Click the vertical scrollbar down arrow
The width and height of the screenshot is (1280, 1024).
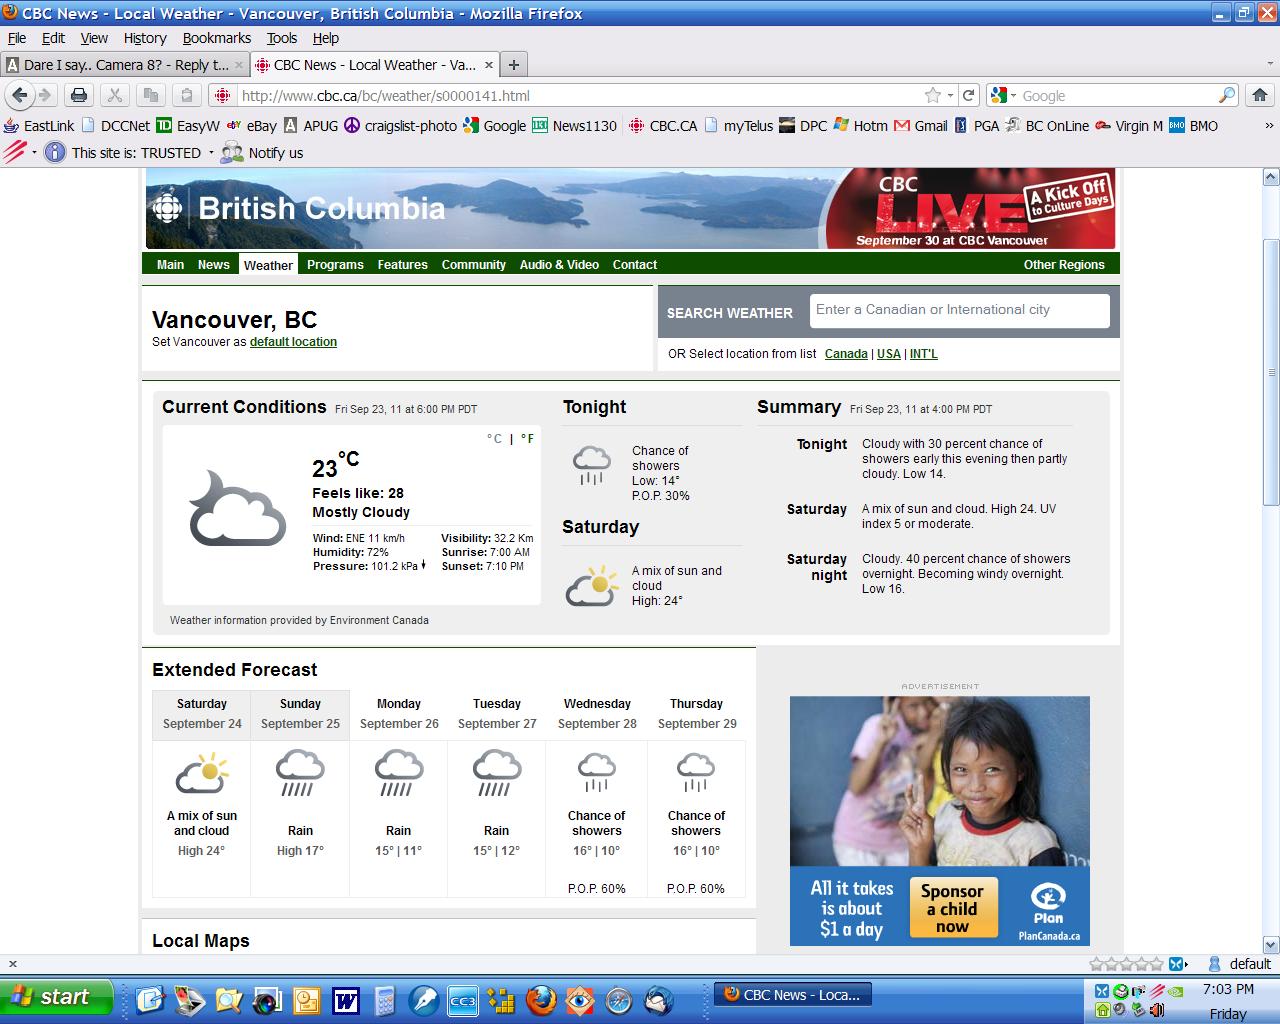coord(1271,943)
